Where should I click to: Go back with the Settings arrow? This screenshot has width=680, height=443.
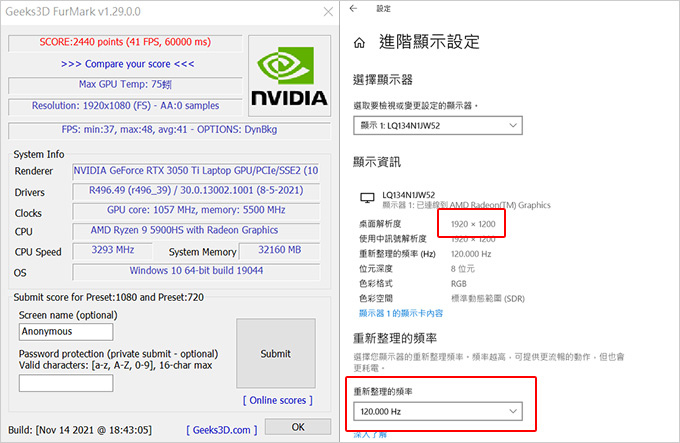tap(353, 8)
